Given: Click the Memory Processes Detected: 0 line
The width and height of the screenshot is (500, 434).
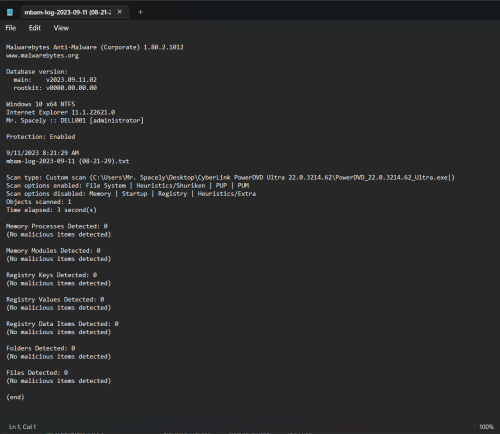Looking at the screenshot, I should [x=57, y=226].
